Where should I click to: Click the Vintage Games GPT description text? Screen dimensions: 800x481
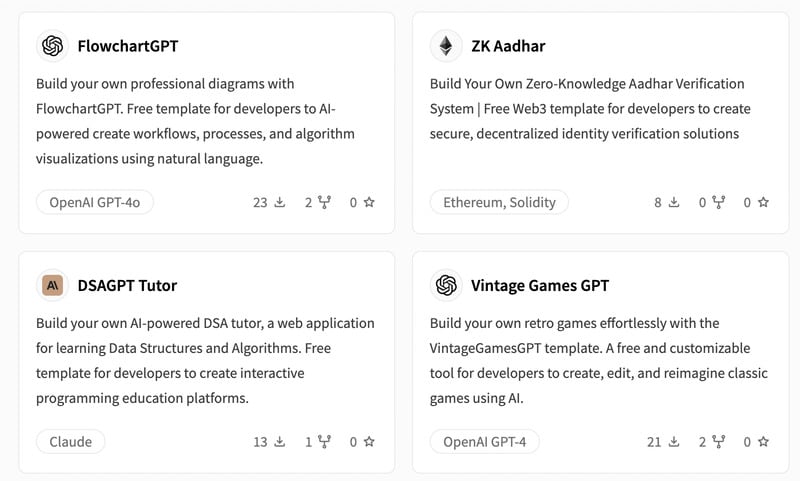[x=598, y=360]
